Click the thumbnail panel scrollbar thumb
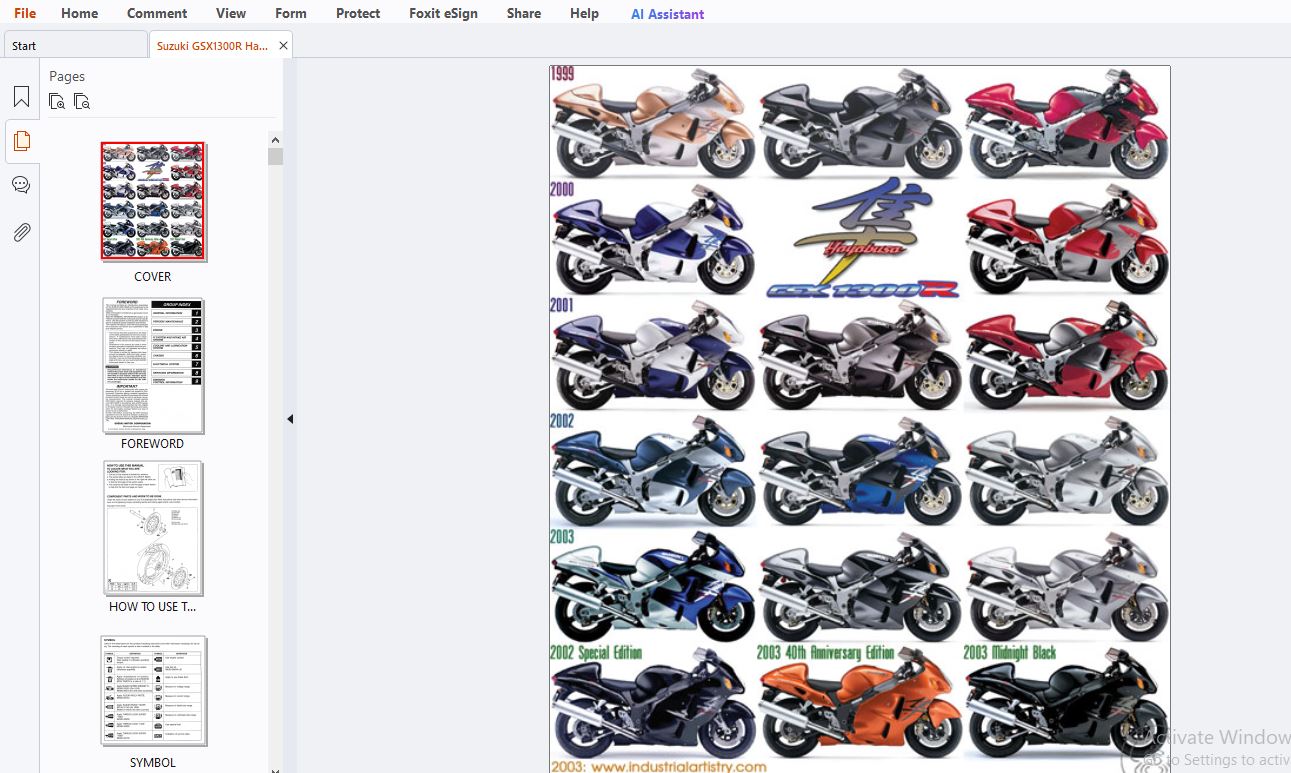1291x773 pixels. (x=276, y=156)
